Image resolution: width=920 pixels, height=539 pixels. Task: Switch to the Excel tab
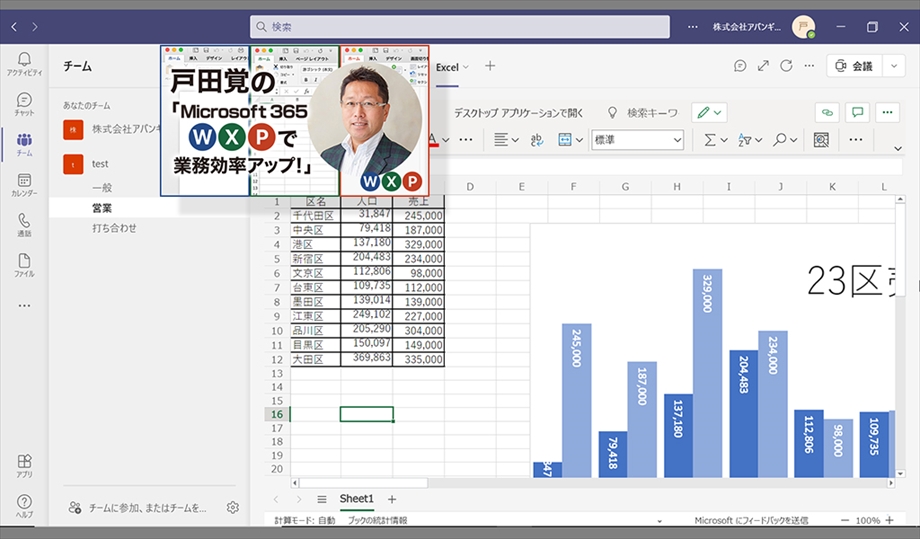pos(447,67)
